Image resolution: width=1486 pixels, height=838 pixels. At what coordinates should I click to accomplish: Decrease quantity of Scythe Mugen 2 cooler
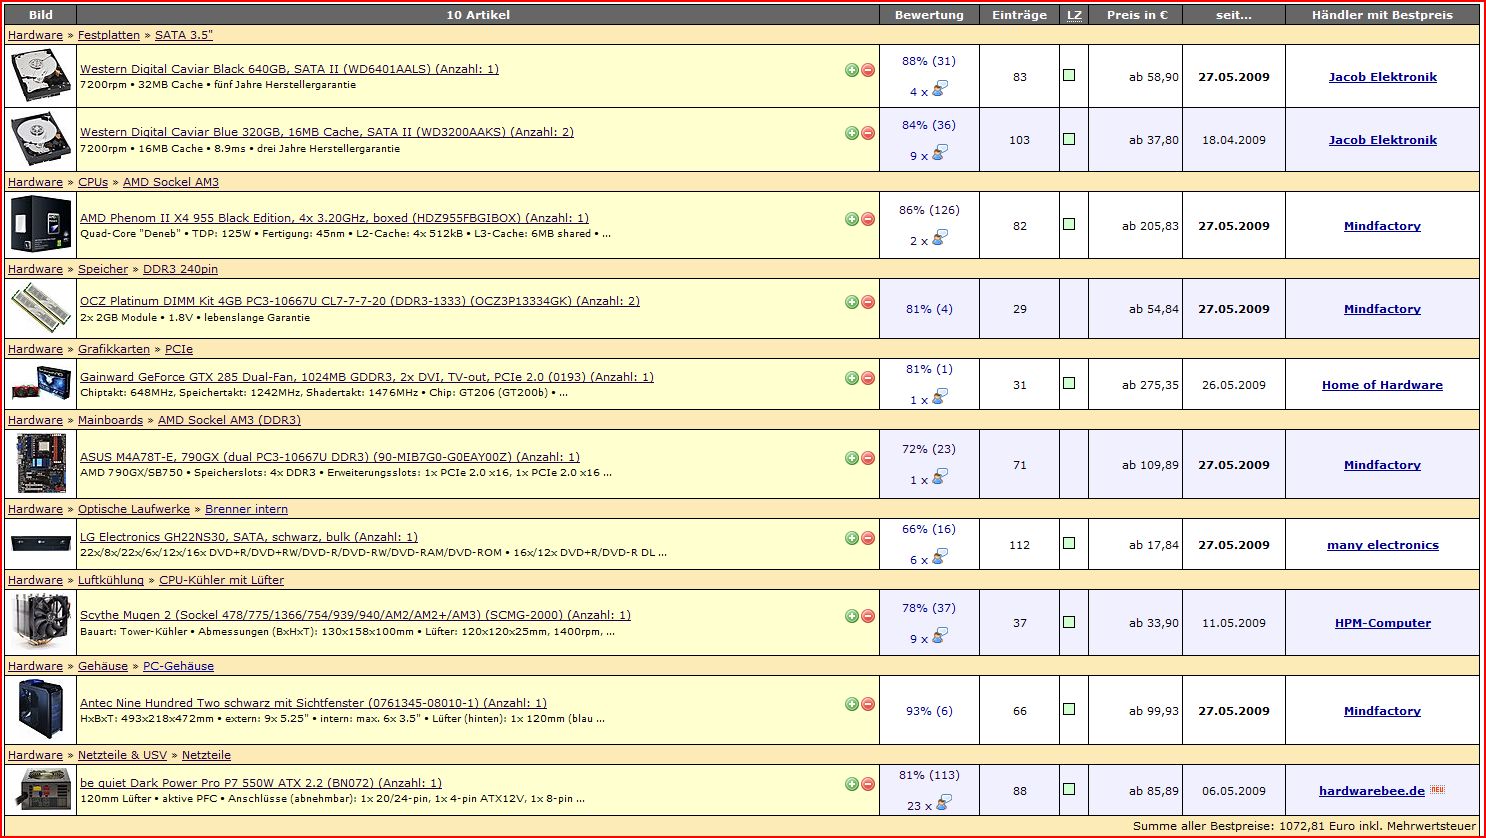pyautogui.click(x=868, y=616)
